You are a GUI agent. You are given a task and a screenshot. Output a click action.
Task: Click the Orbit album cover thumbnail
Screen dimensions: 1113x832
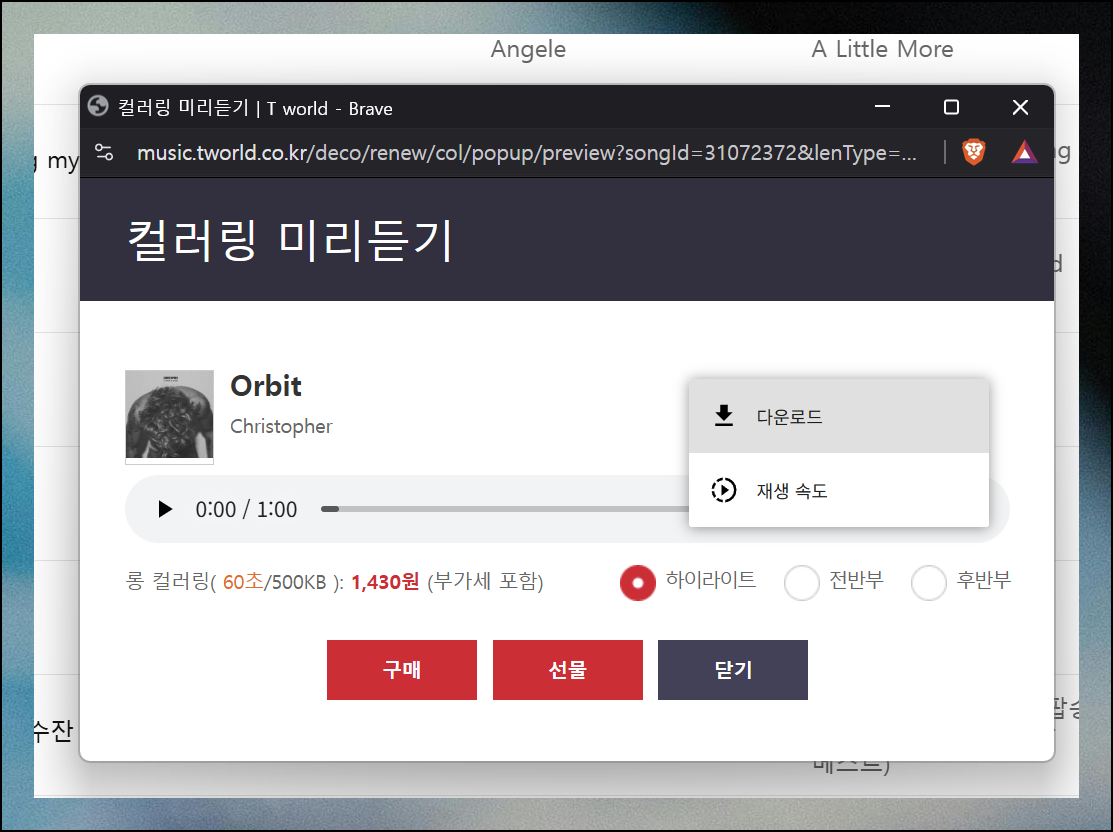point(170,417)
